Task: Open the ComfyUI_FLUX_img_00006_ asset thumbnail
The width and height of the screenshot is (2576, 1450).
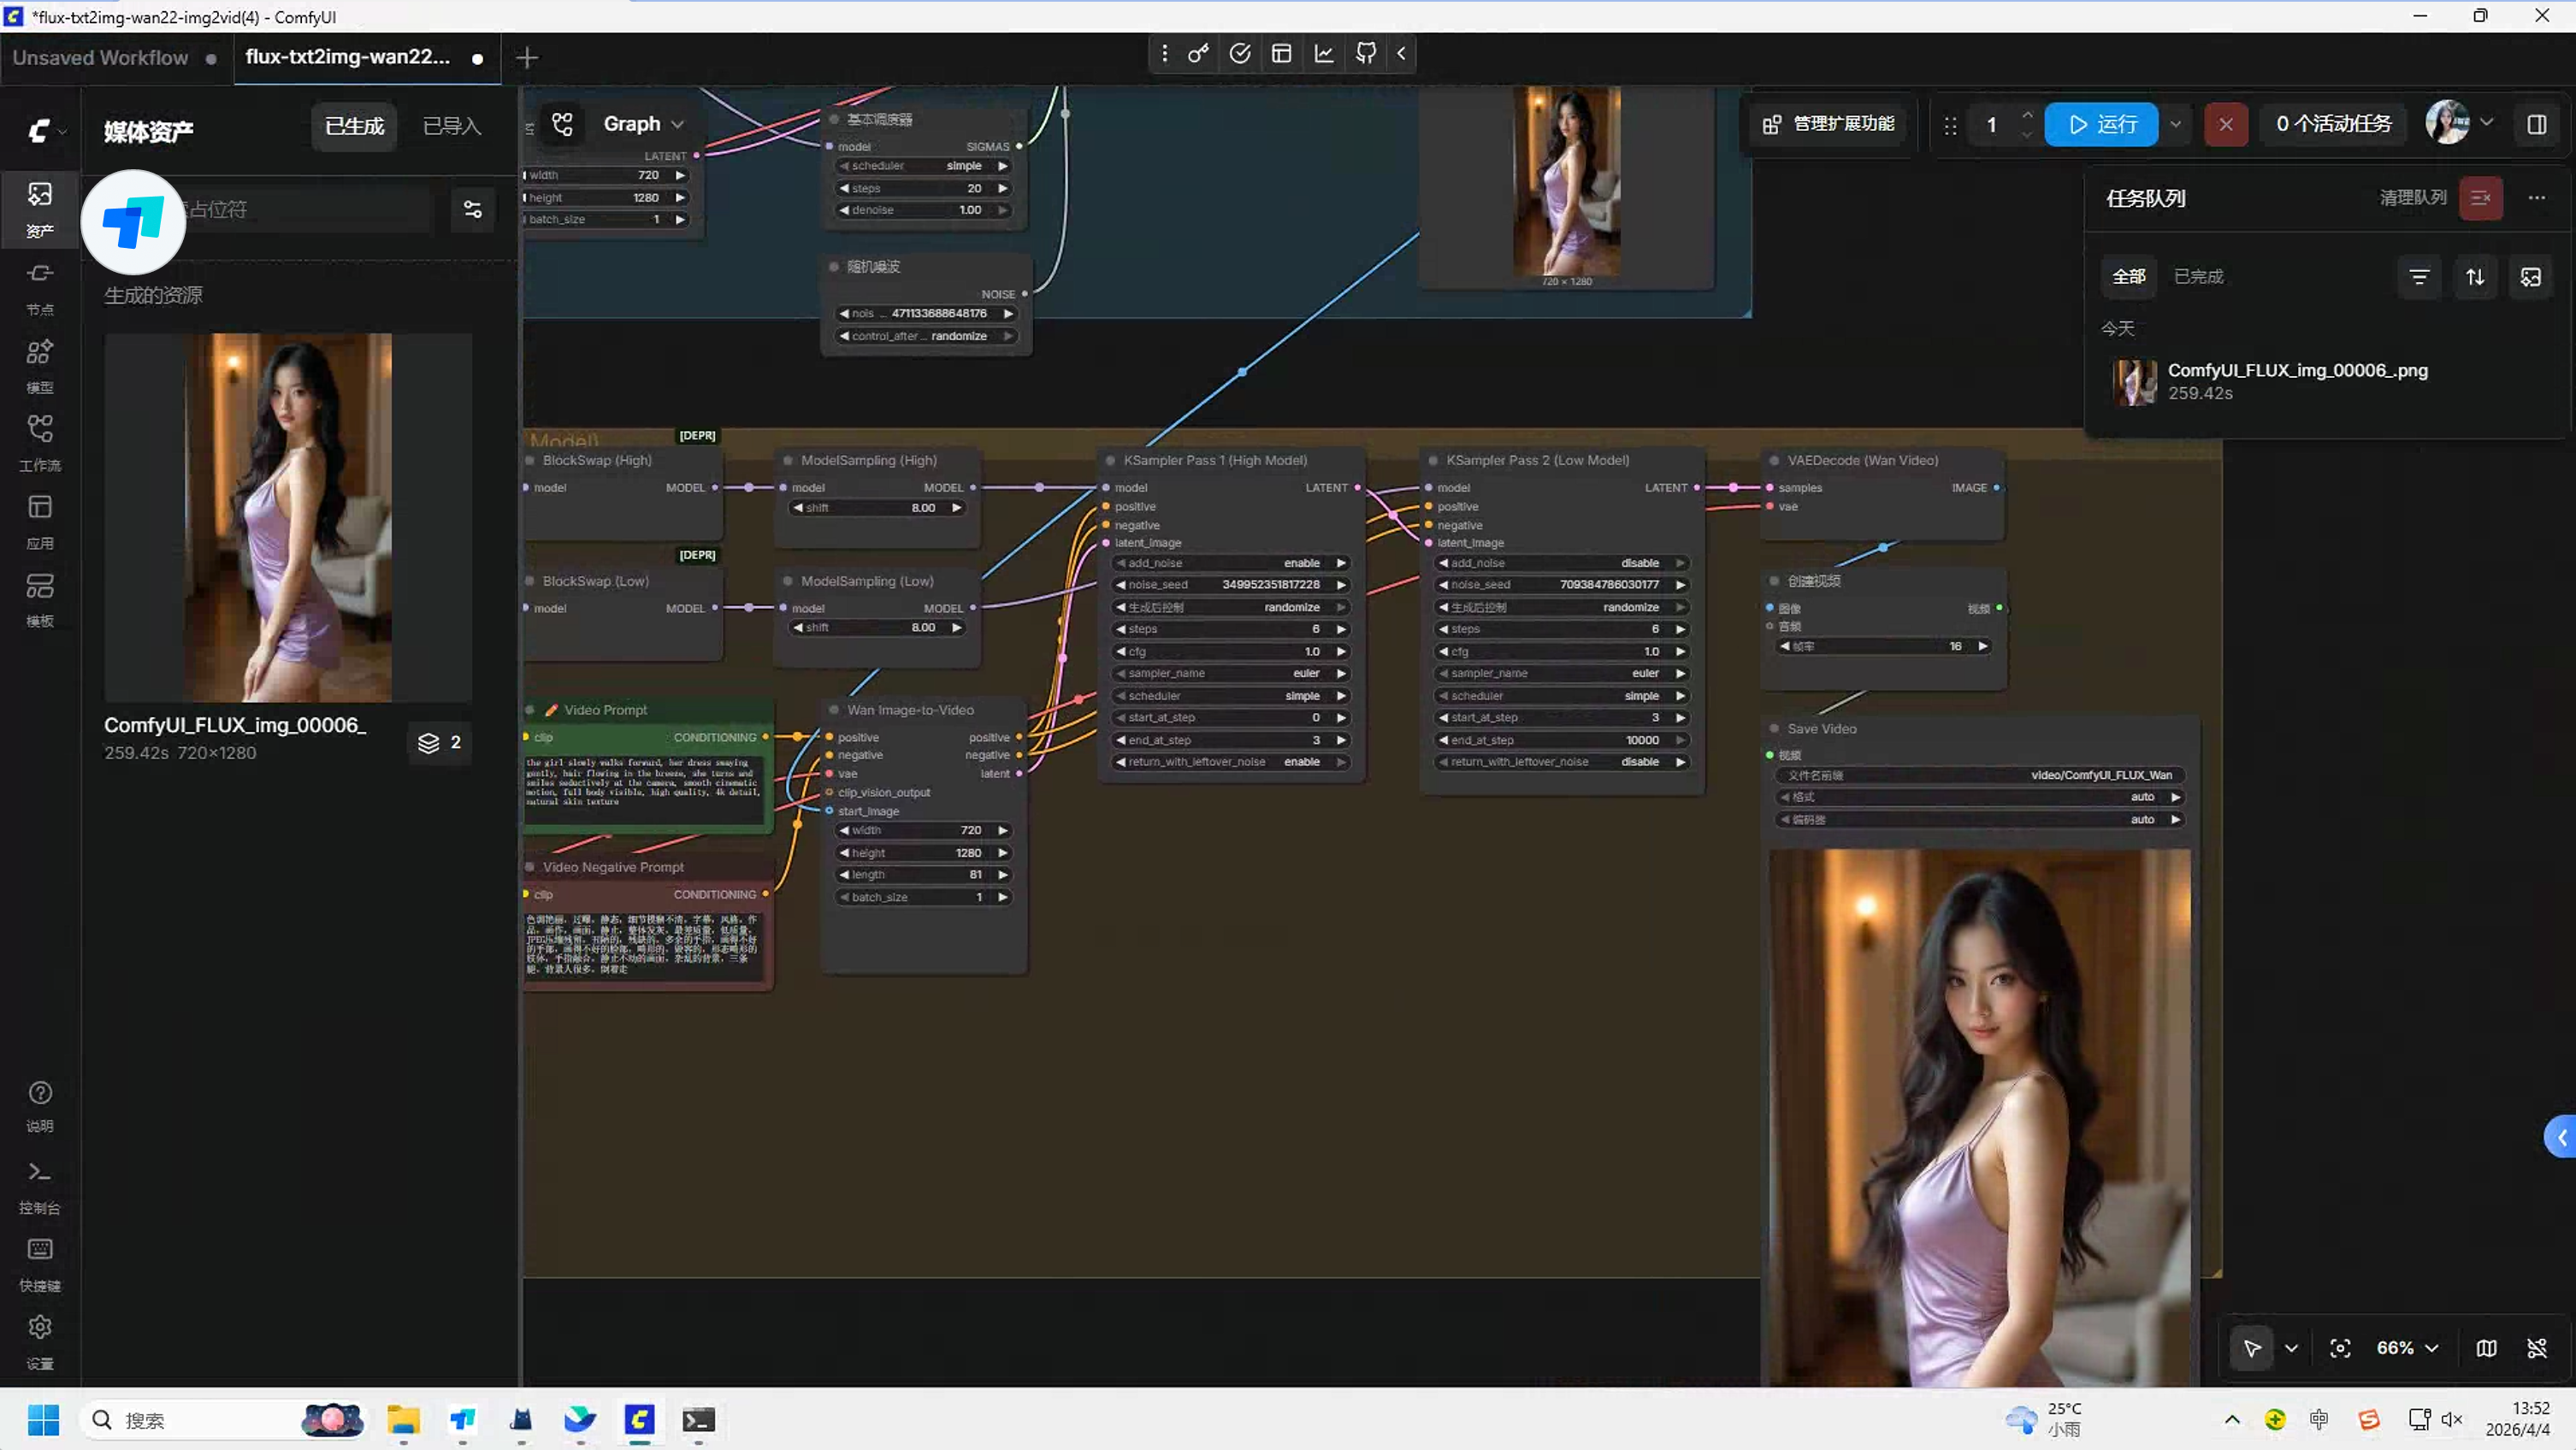Action: coord(288,517)
